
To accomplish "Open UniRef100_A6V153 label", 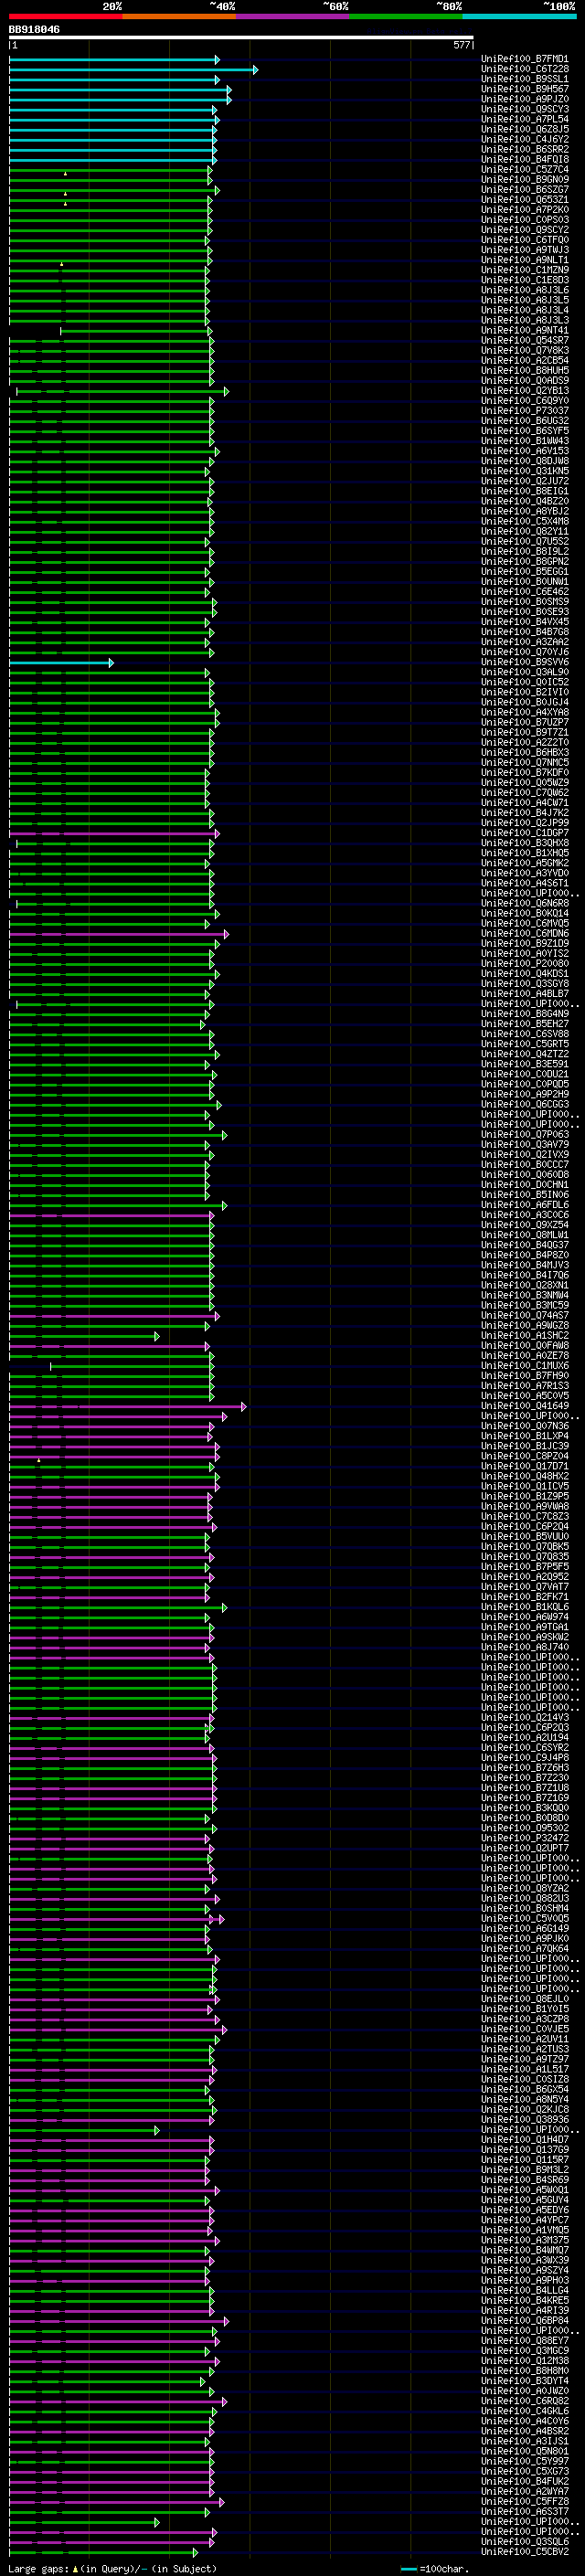I will click(x=525, y=451).
